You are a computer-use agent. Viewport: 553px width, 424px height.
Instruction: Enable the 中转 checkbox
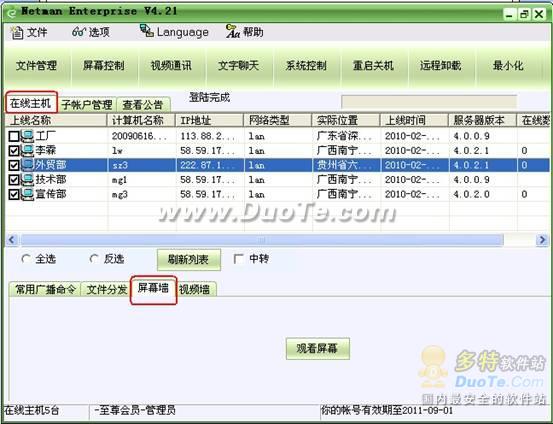238,259
